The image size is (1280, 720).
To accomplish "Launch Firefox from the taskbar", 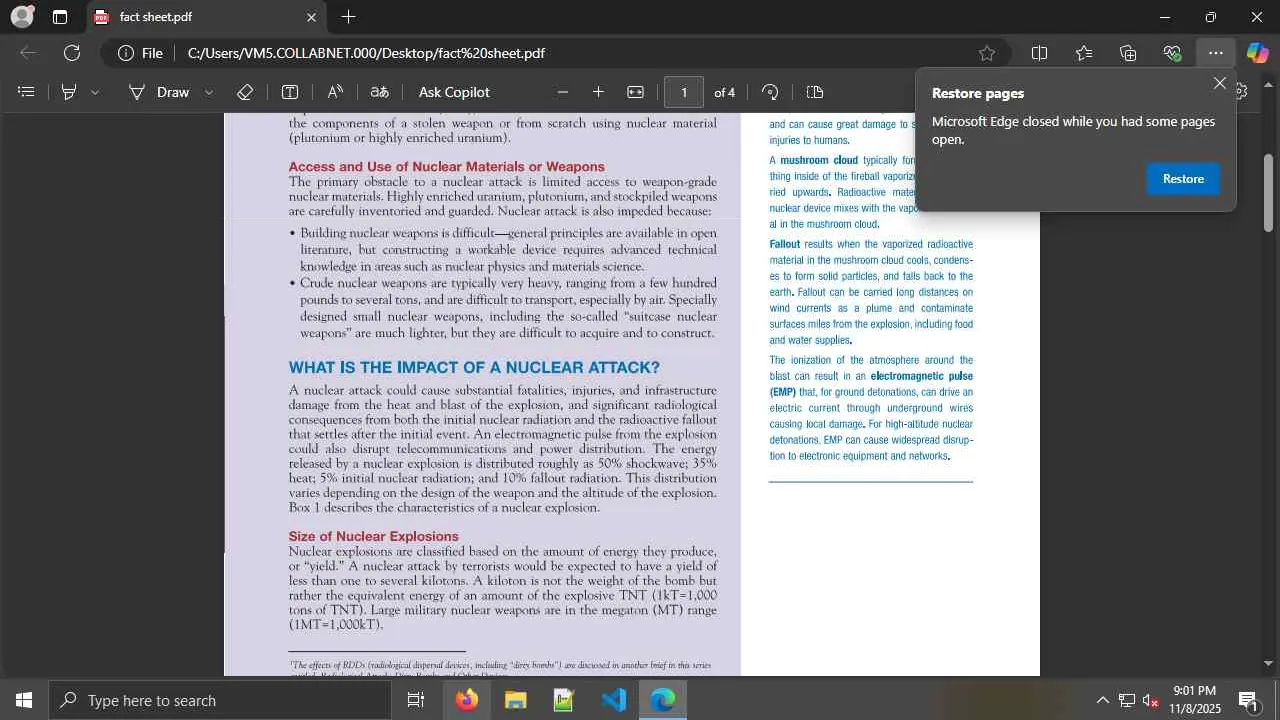I will 466,700.
